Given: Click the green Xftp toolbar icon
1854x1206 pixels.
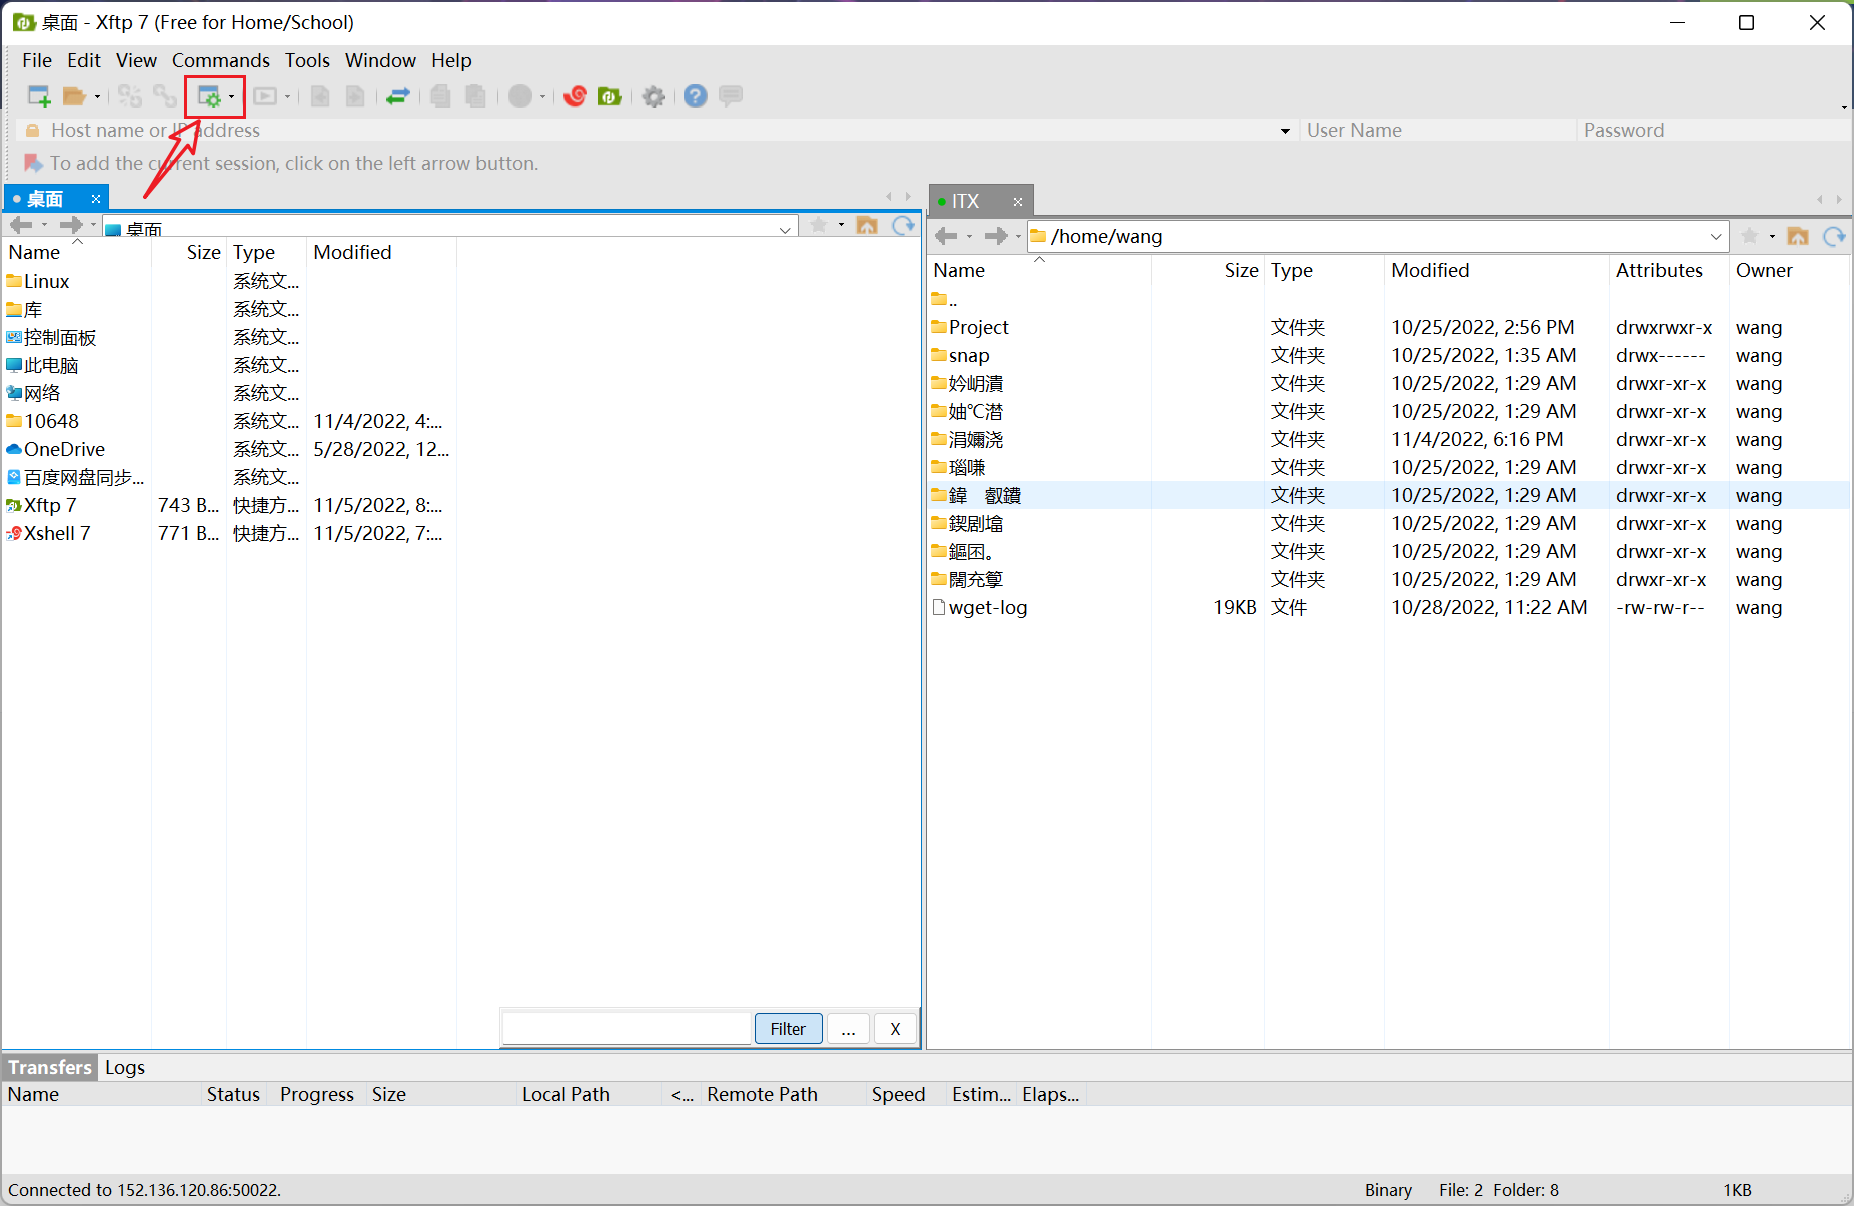Looking at the screenshot, I should (x=610, y=96).
